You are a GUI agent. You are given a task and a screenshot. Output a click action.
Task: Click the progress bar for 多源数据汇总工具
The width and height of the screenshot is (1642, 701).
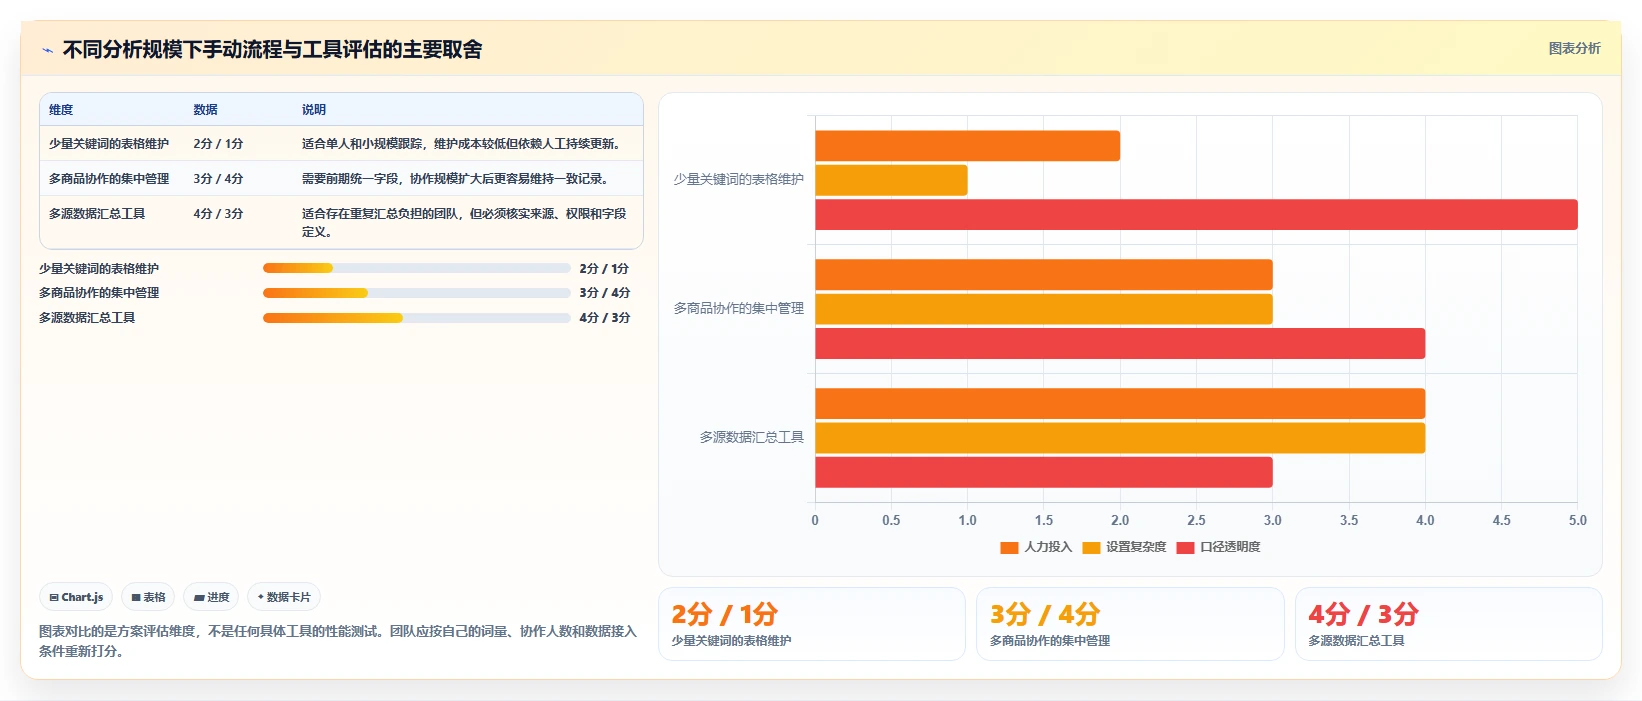coord(416,318)
